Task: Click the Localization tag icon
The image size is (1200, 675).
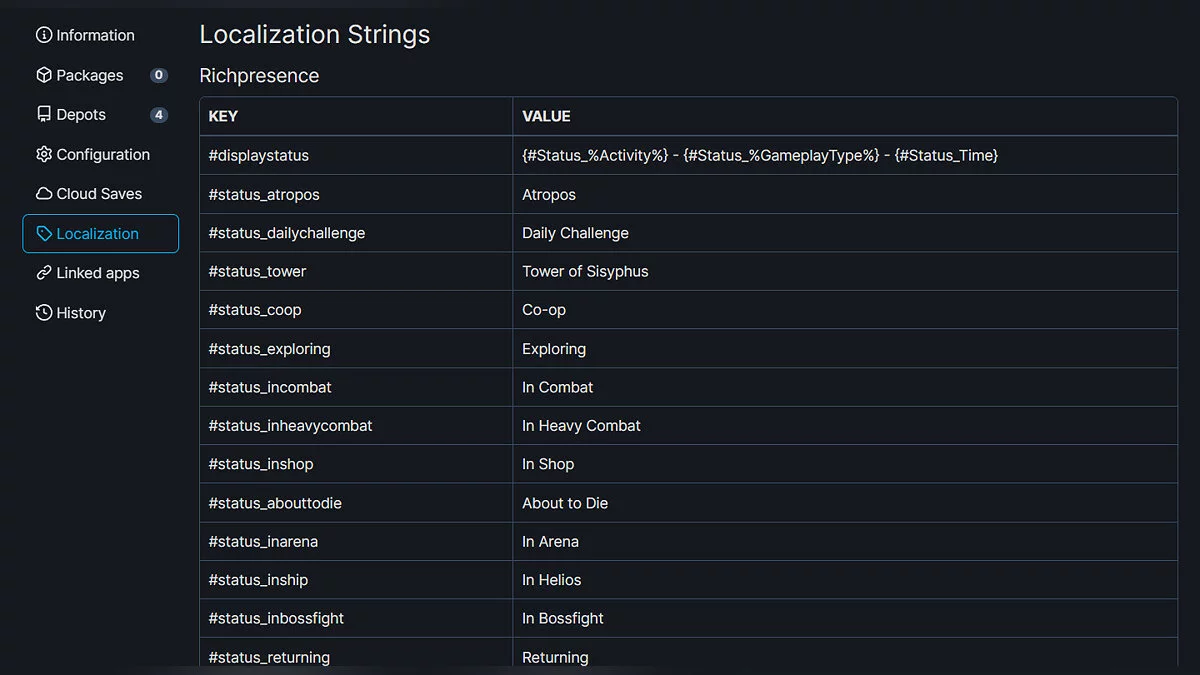Action: tap(44, 234)
